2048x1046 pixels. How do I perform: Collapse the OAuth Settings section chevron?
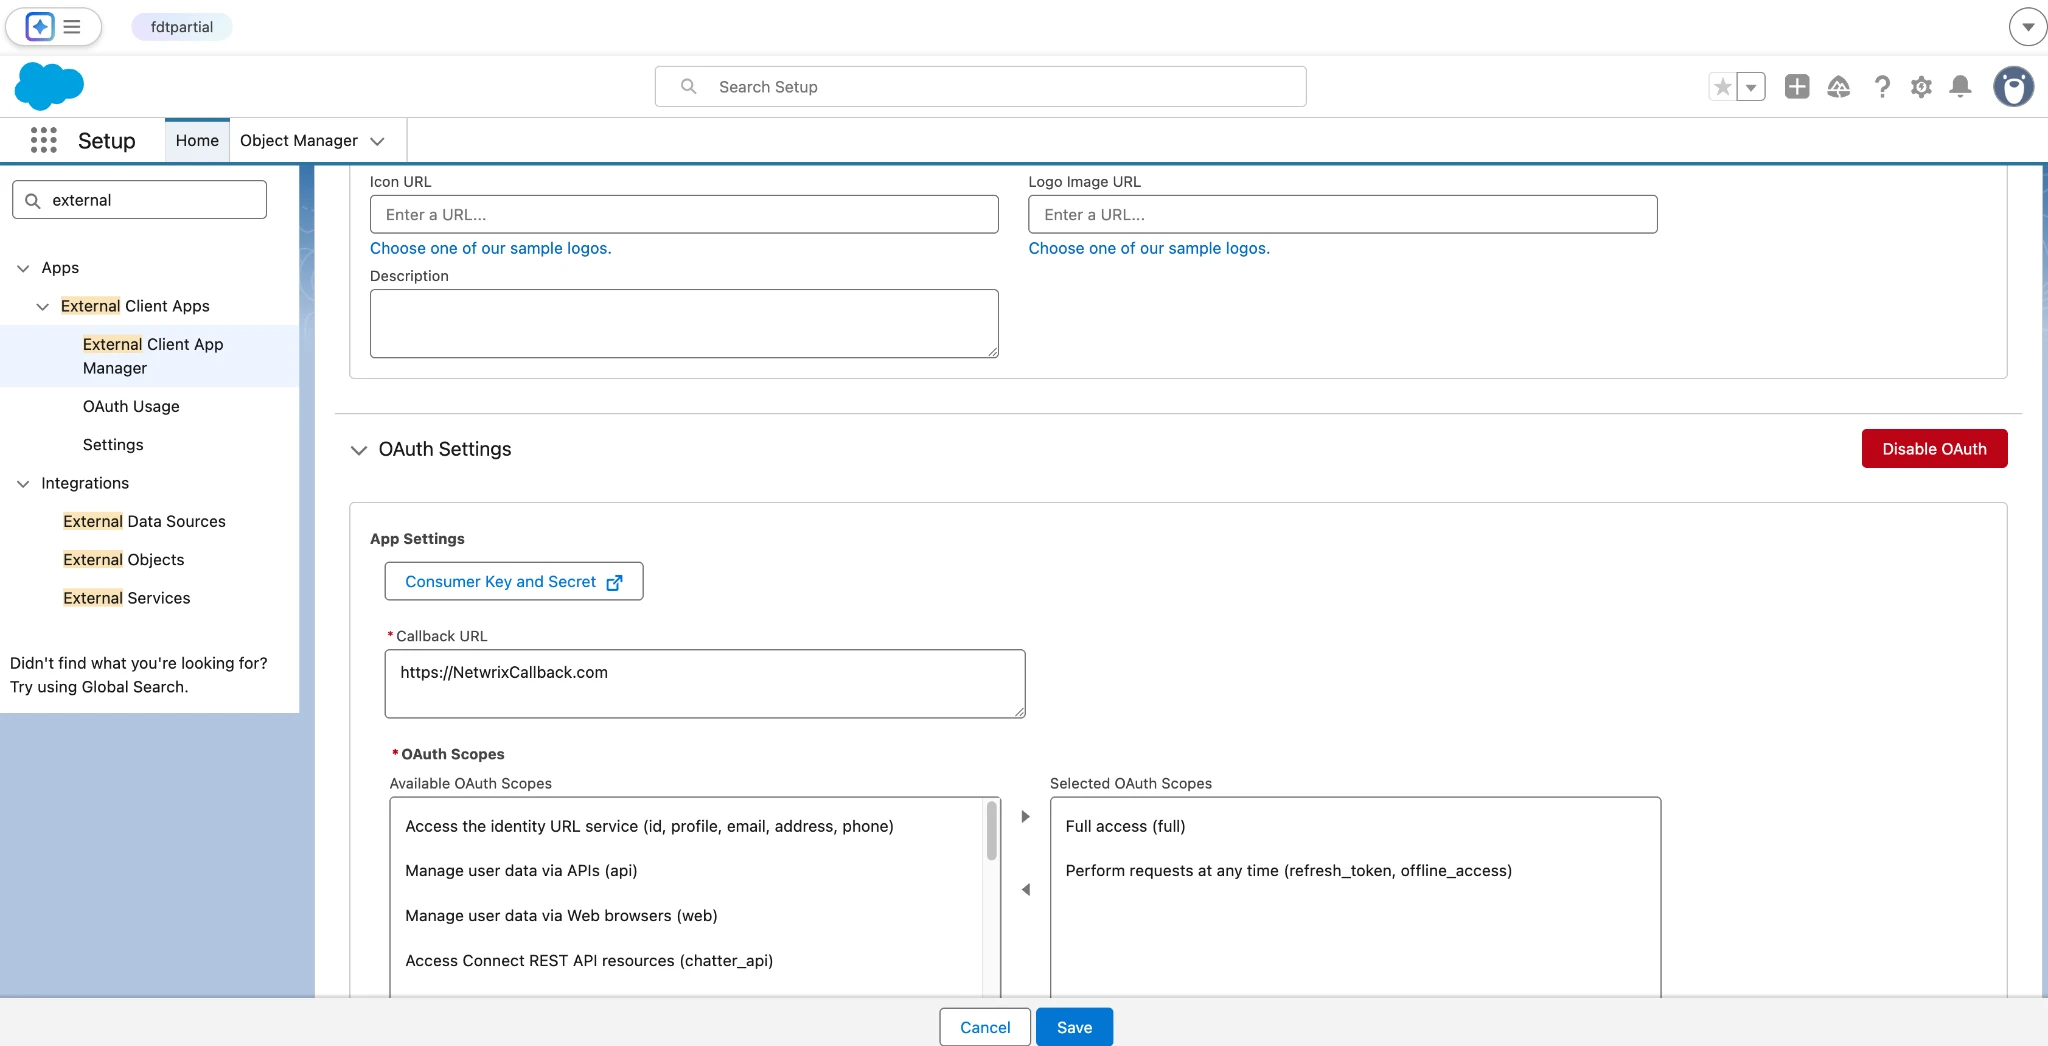[x=359, y=450]
